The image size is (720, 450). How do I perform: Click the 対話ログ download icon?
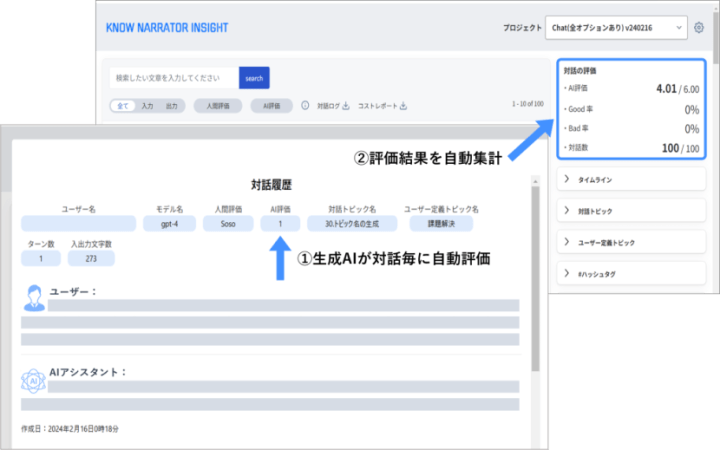pos(345,105)
